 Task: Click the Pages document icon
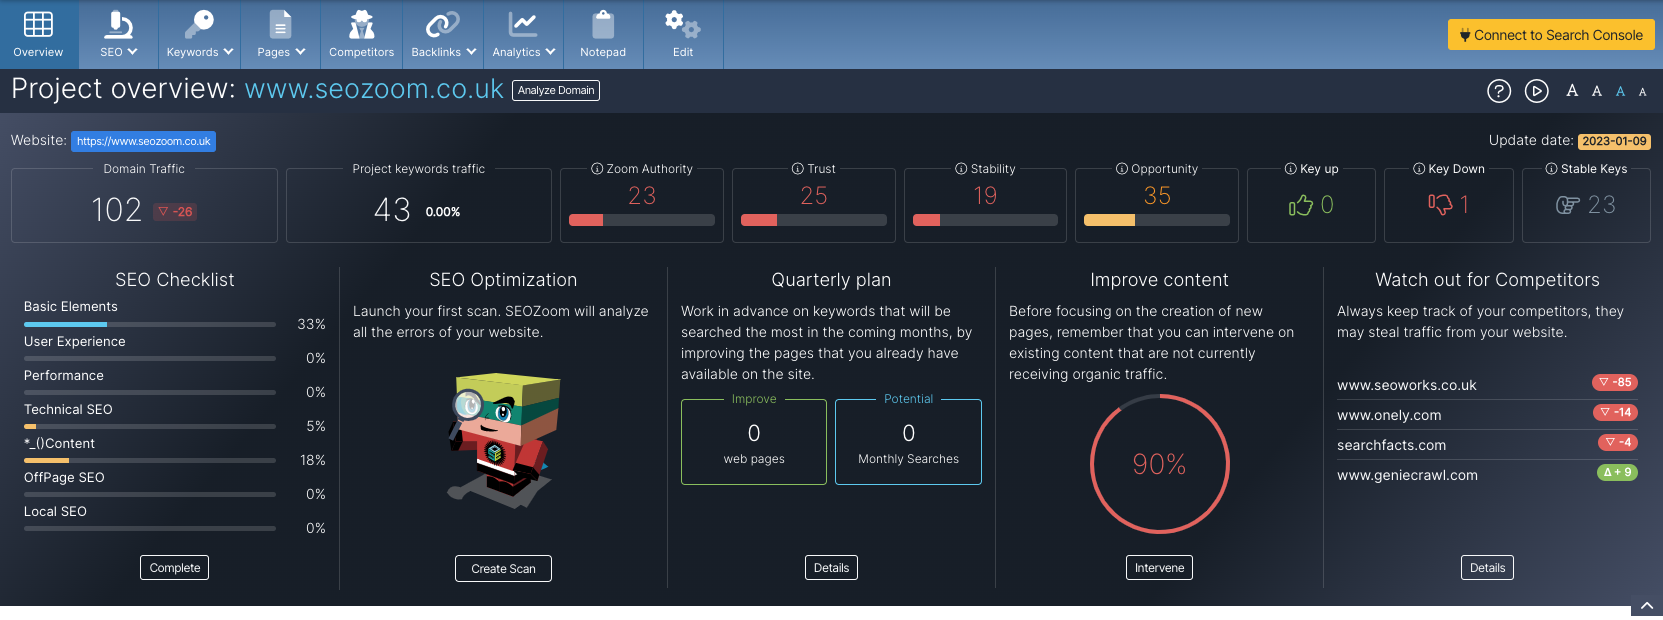281,24
